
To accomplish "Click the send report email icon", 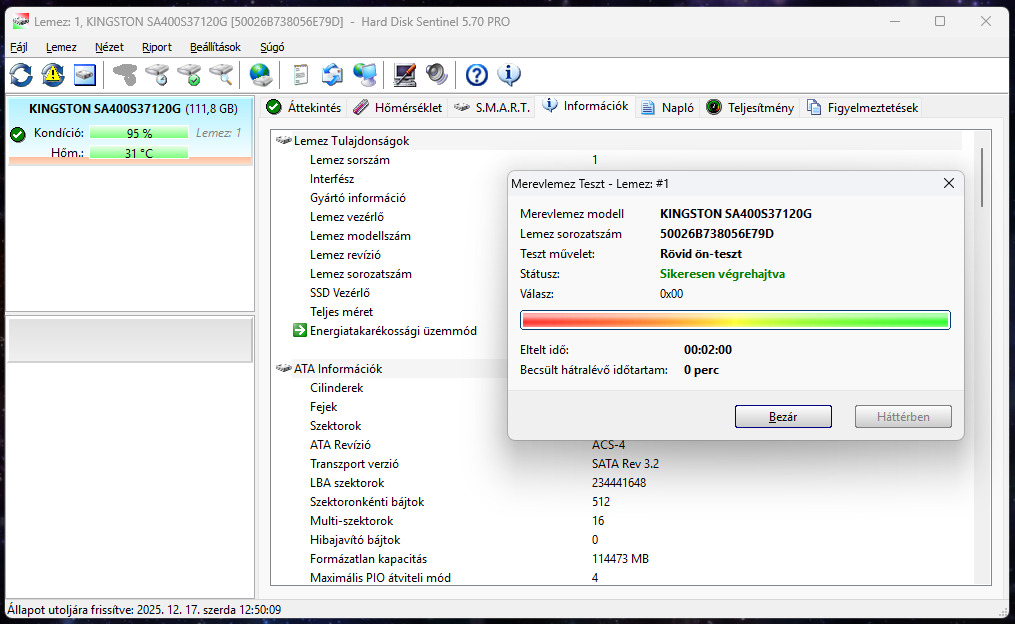I will point(333,75).
